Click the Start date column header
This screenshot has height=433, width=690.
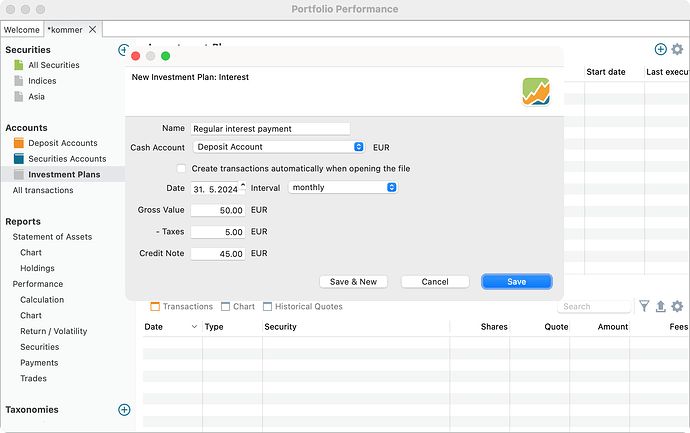click(x=606, y=72)
